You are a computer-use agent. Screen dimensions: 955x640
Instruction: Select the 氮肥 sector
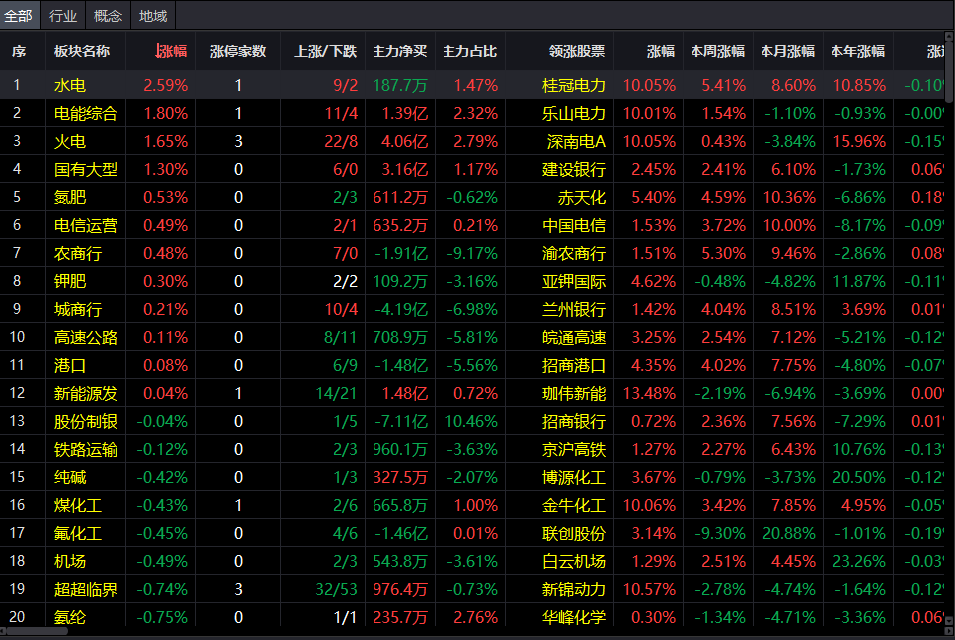pos(69,197)
